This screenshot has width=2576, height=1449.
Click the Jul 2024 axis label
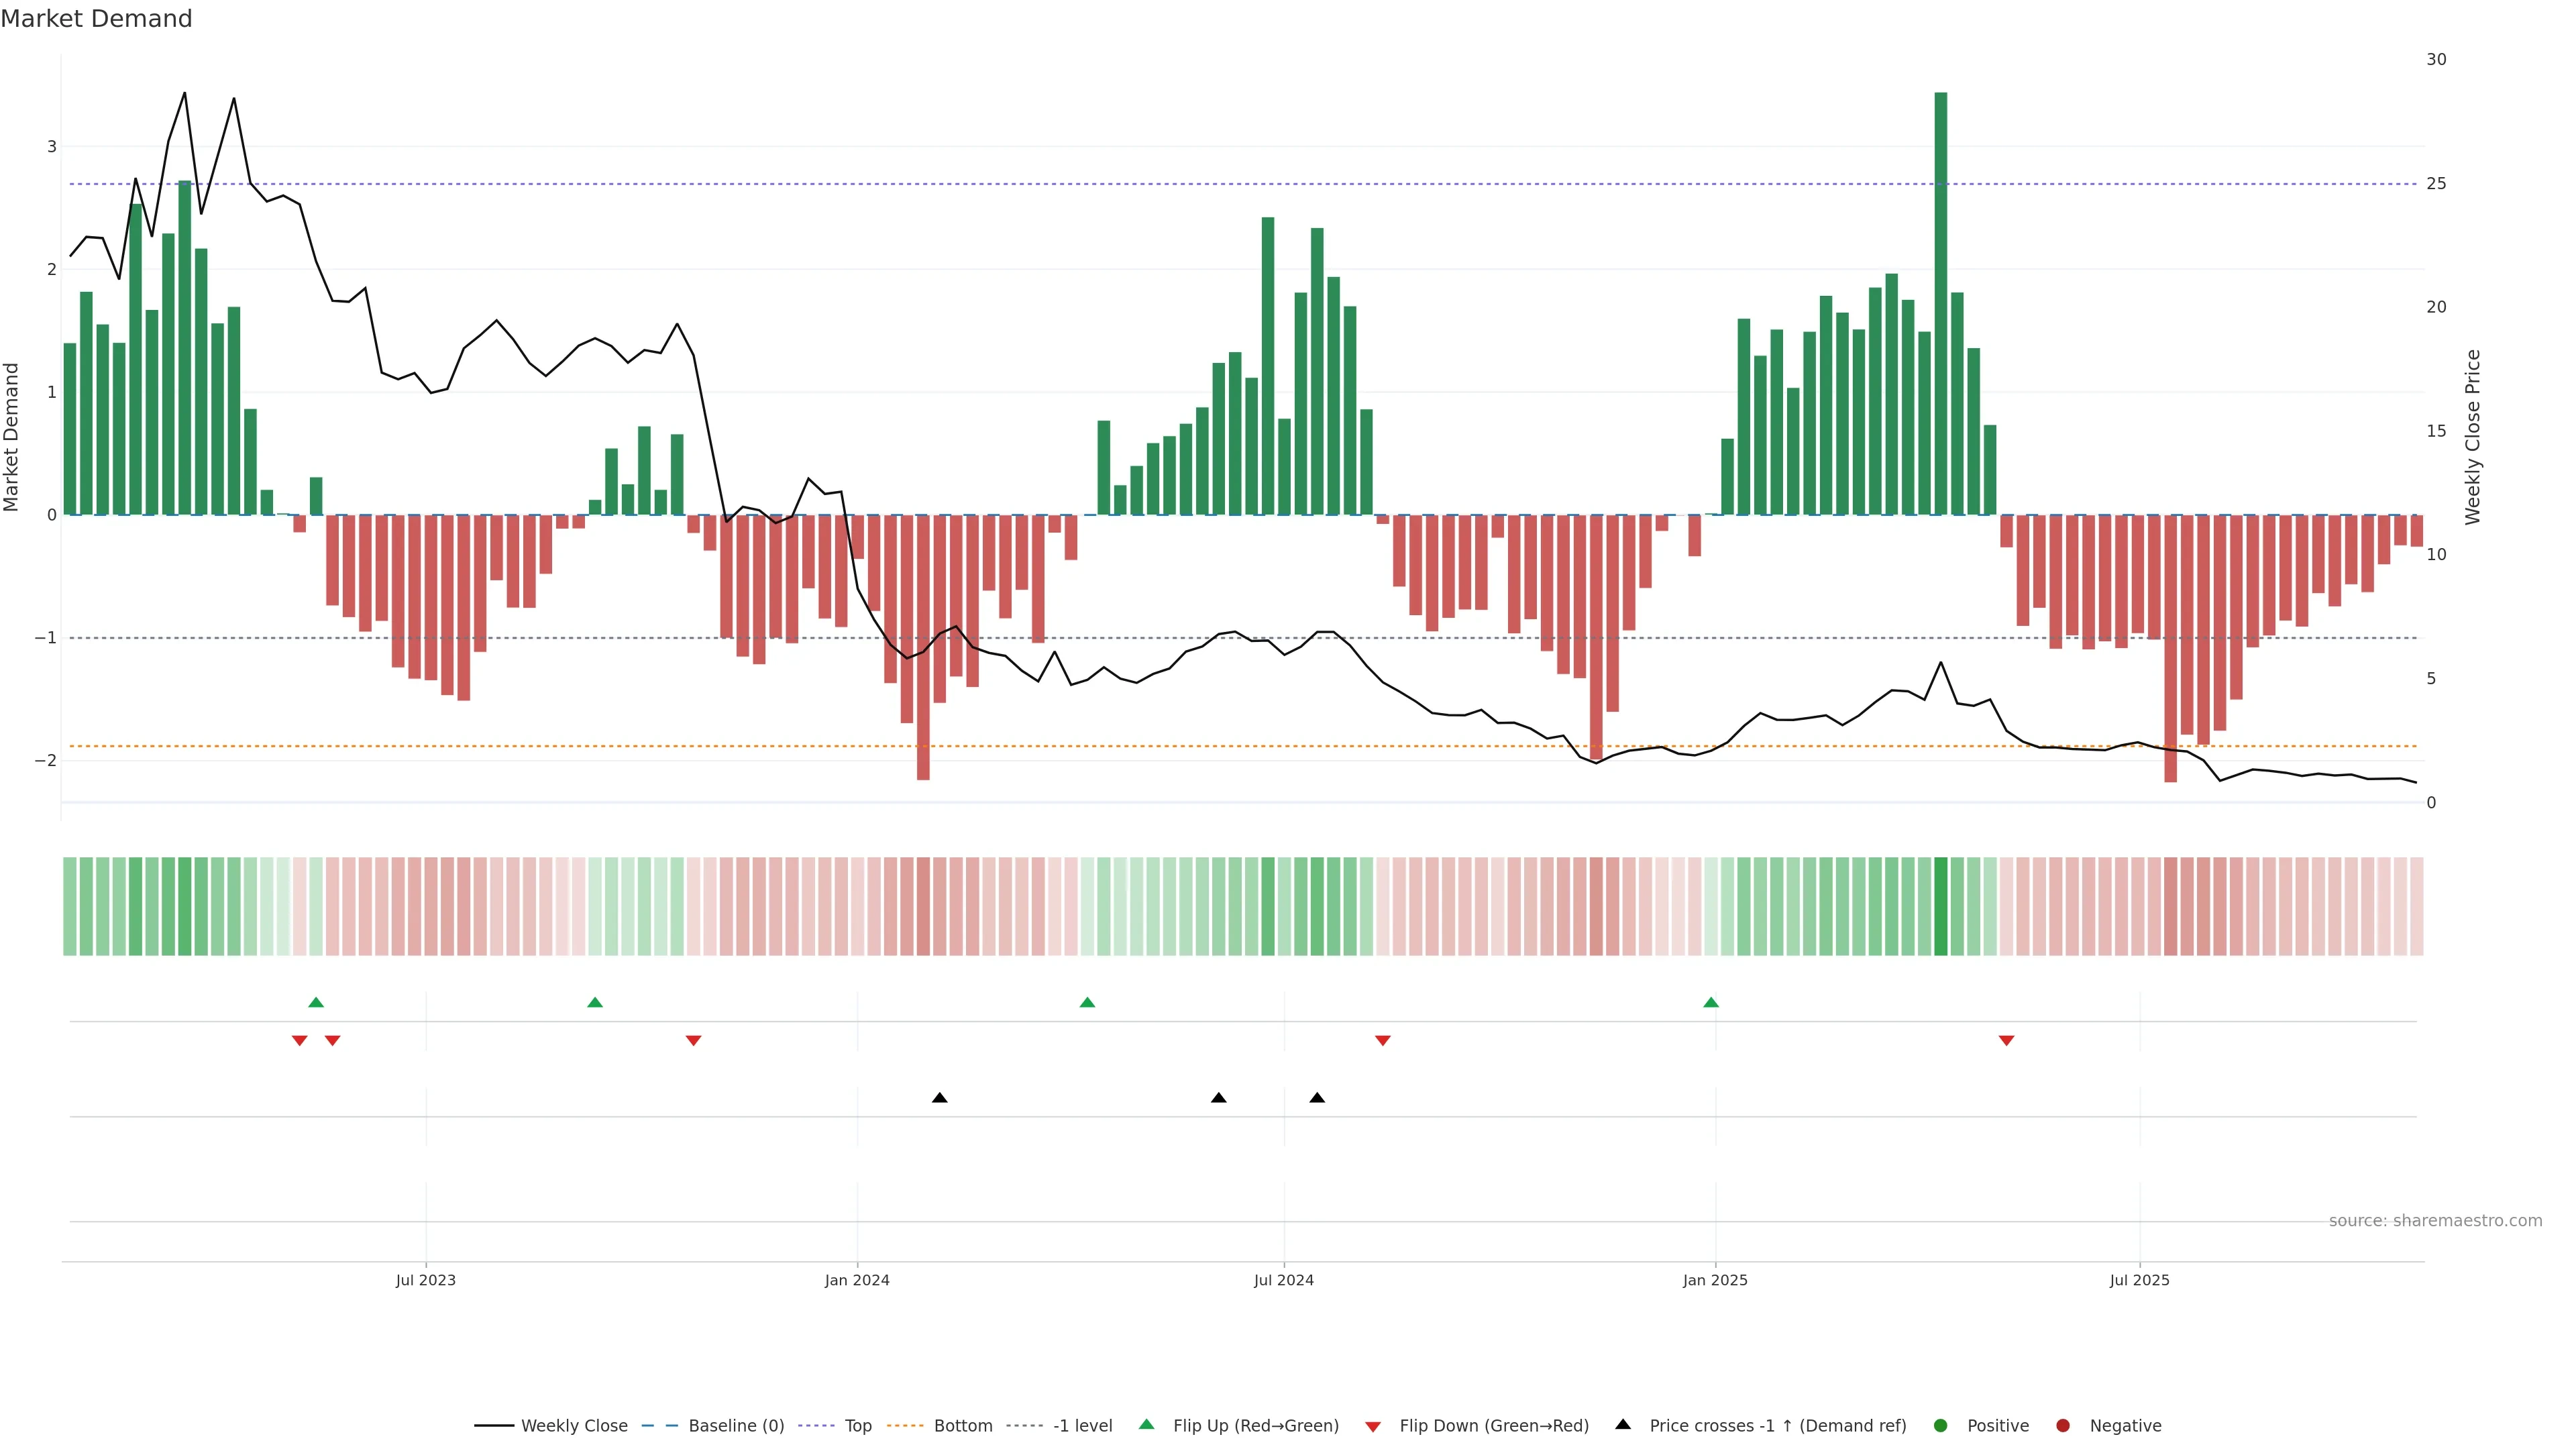(1283, 1280)
